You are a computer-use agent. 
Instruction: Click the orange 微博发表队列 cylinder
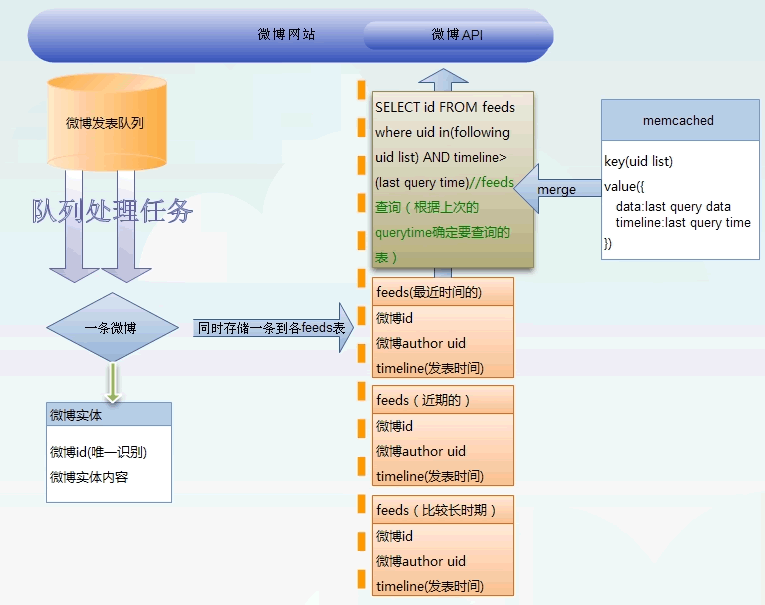click(x=107, y=122)
